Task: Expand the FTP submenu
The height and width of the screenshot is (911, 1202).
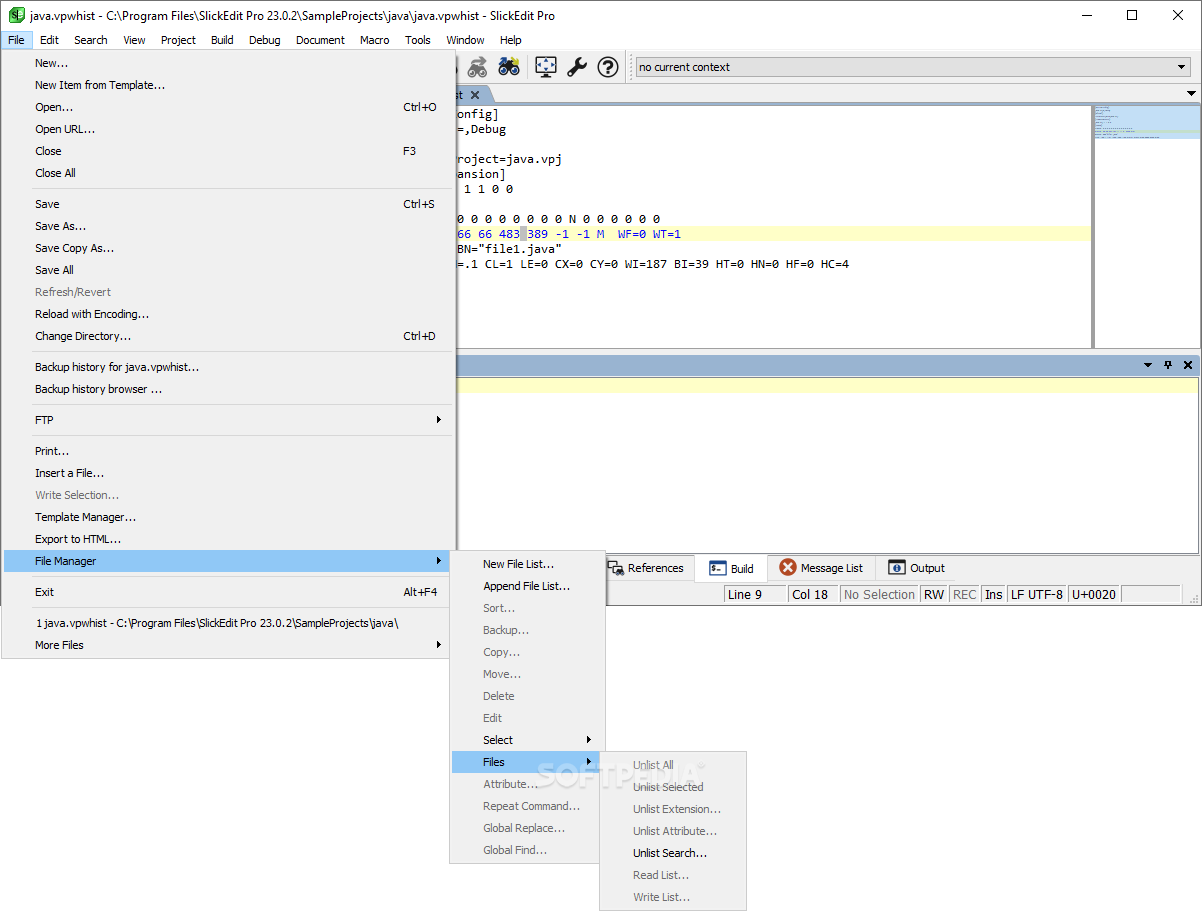Action: pyautogui.click(x=229, y=420)
